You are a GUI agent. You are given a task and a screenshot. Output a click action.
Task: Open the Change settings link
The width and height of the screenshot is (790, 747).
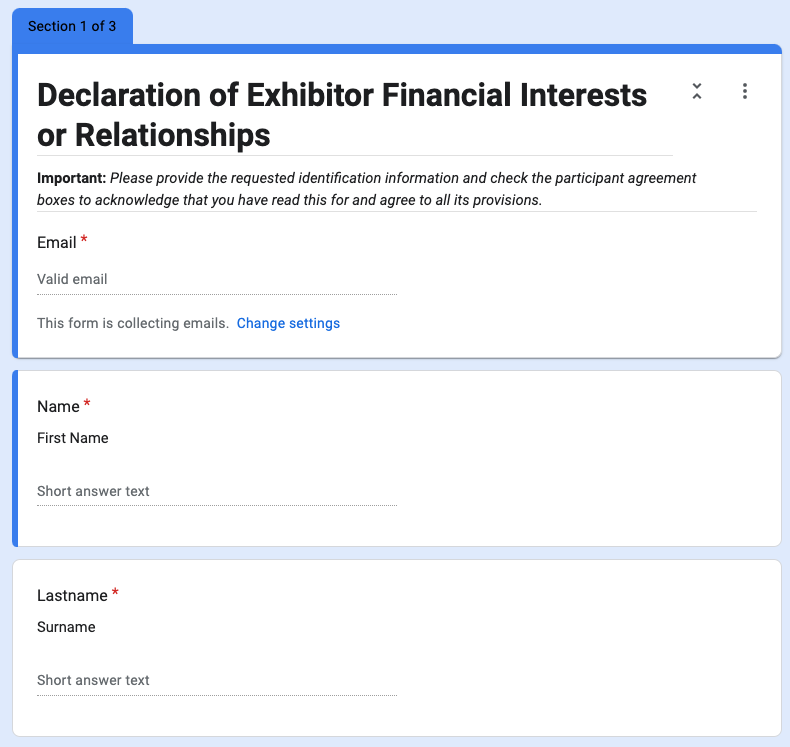point(288,324)
